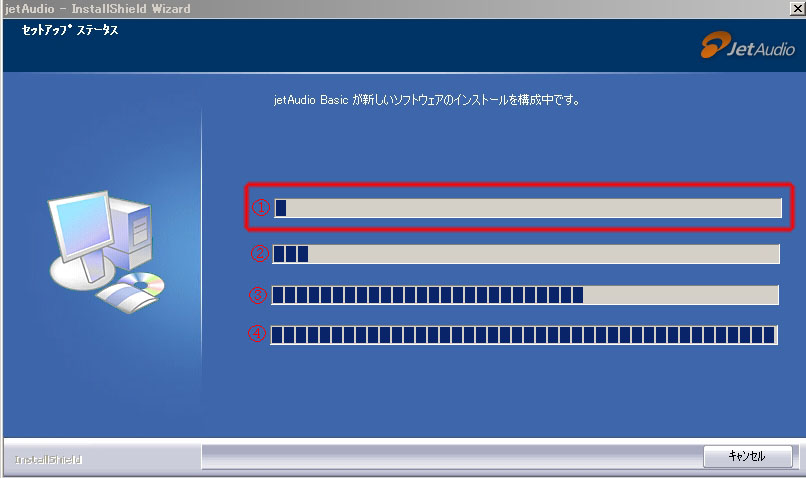Click the third progress bar, partly filled

[525, 295]
